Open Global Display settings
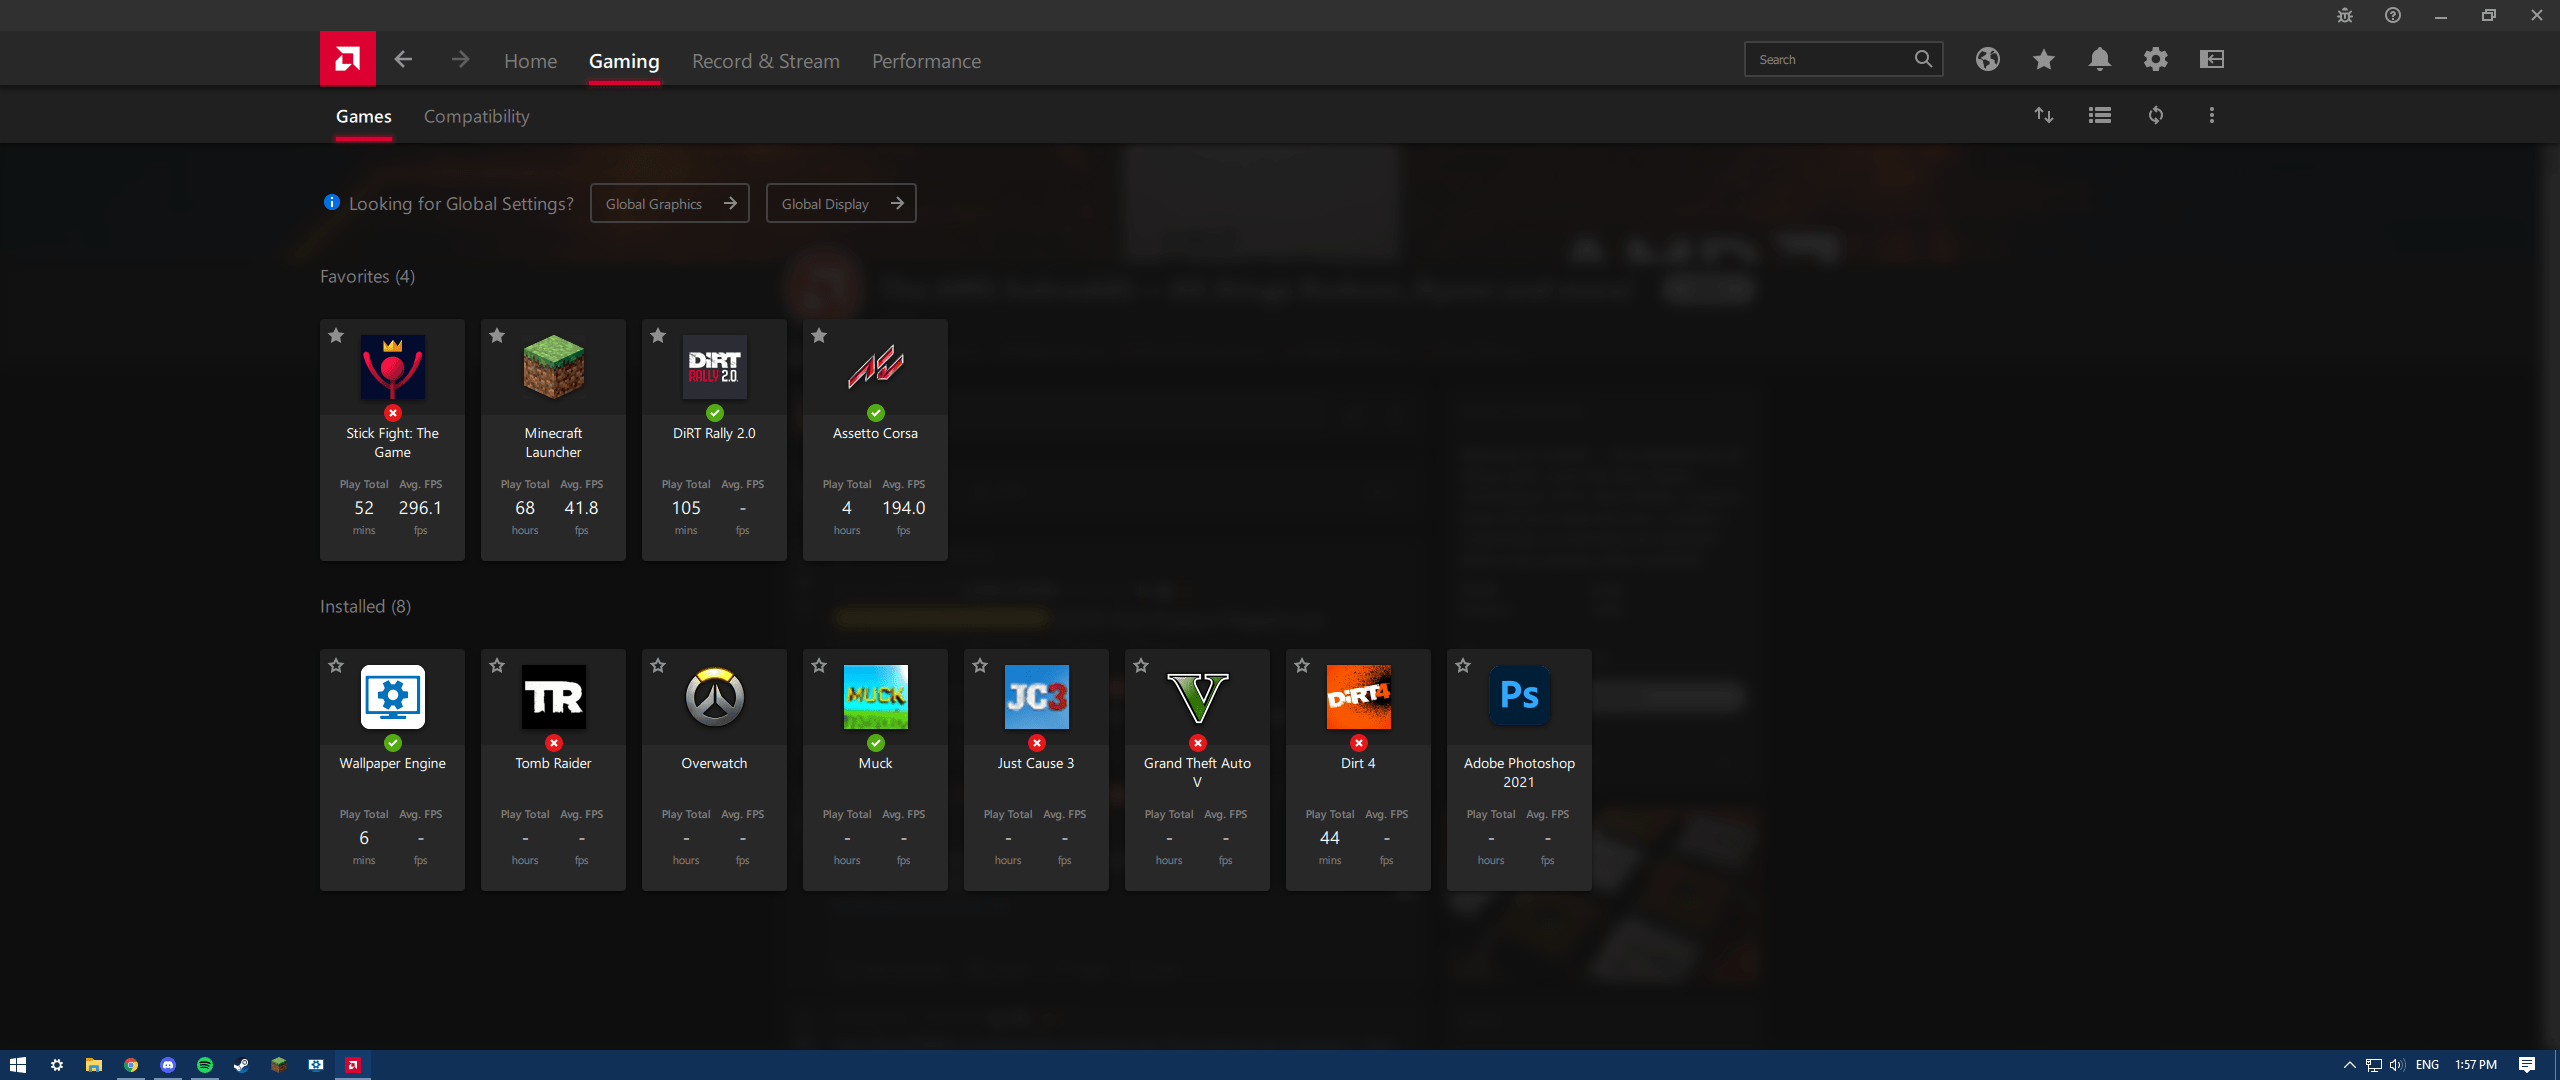Viewport: 2560px width, 1080px height. click(840, 204)
